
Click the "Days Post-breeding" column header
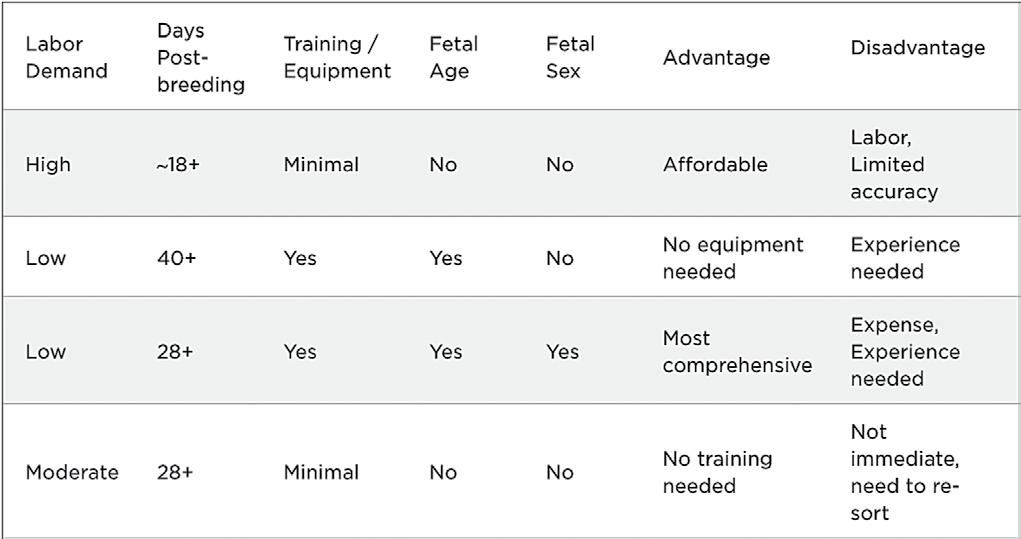coord(200,58)
